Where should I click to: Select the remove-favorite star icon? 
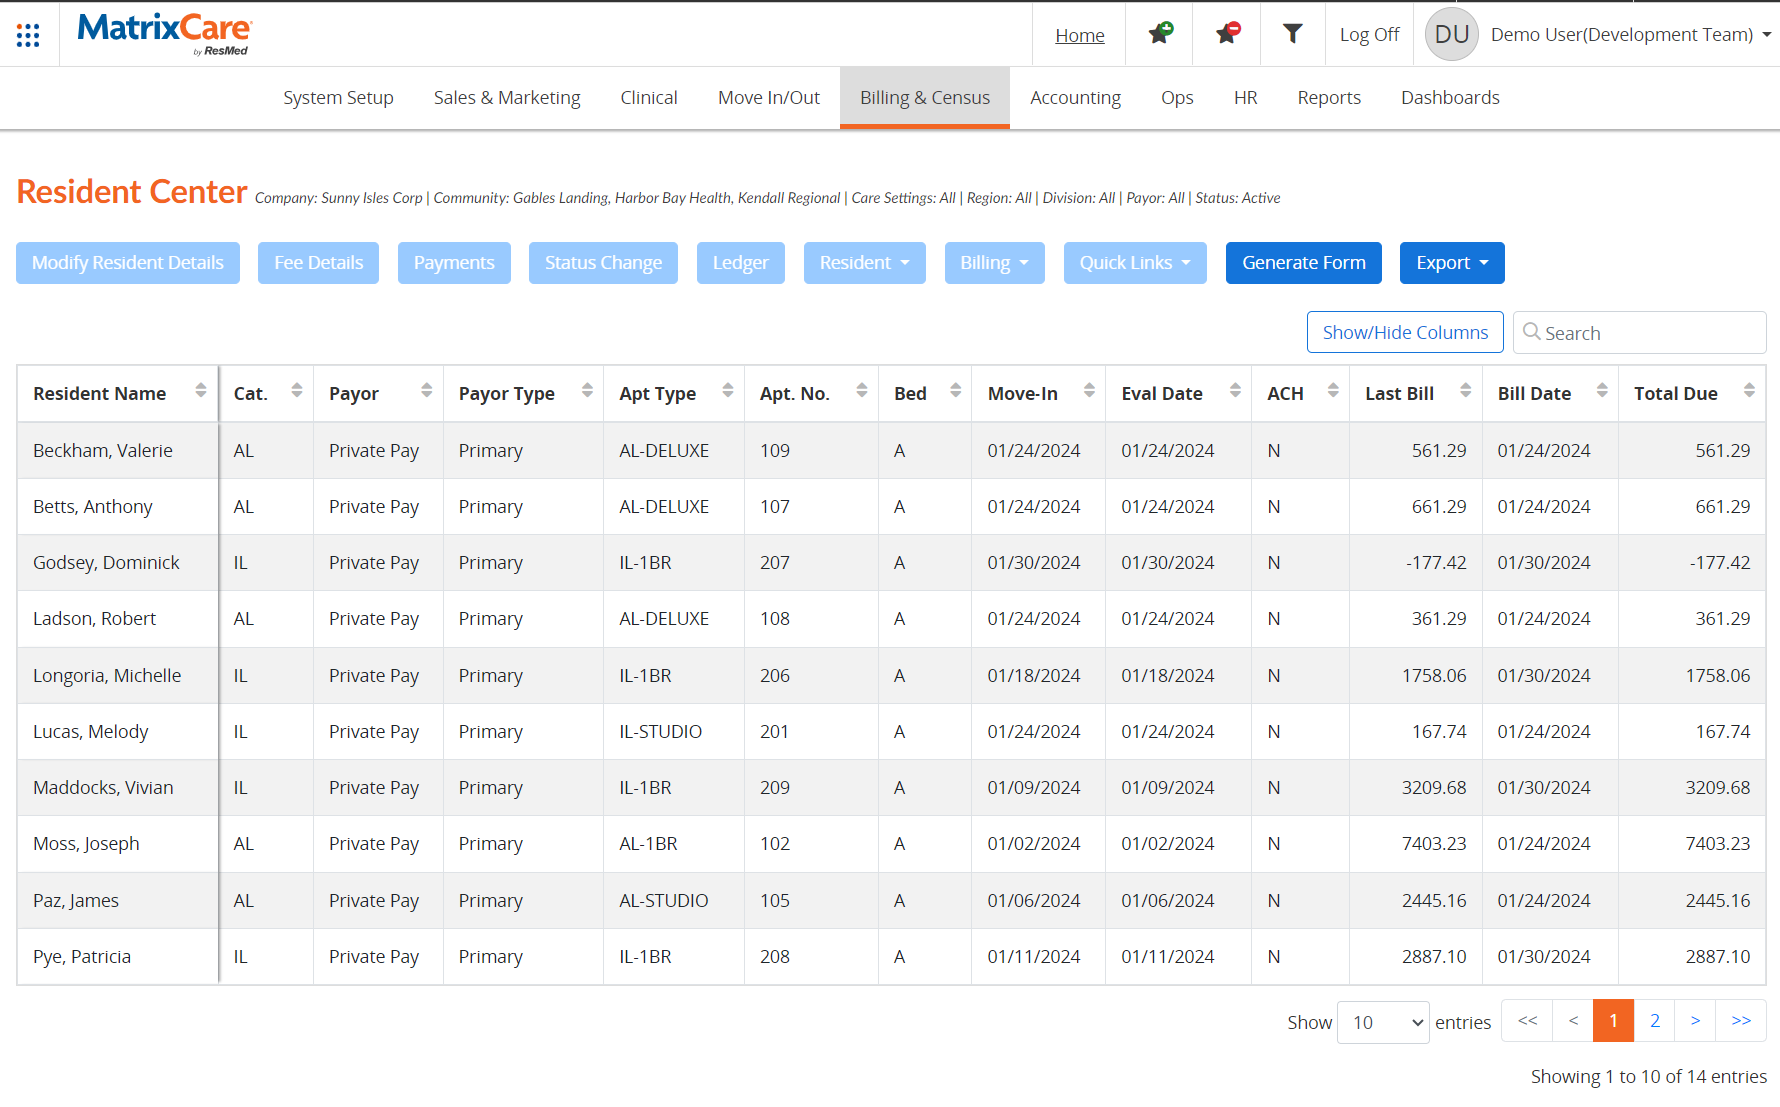click(x=1226, y=33)
